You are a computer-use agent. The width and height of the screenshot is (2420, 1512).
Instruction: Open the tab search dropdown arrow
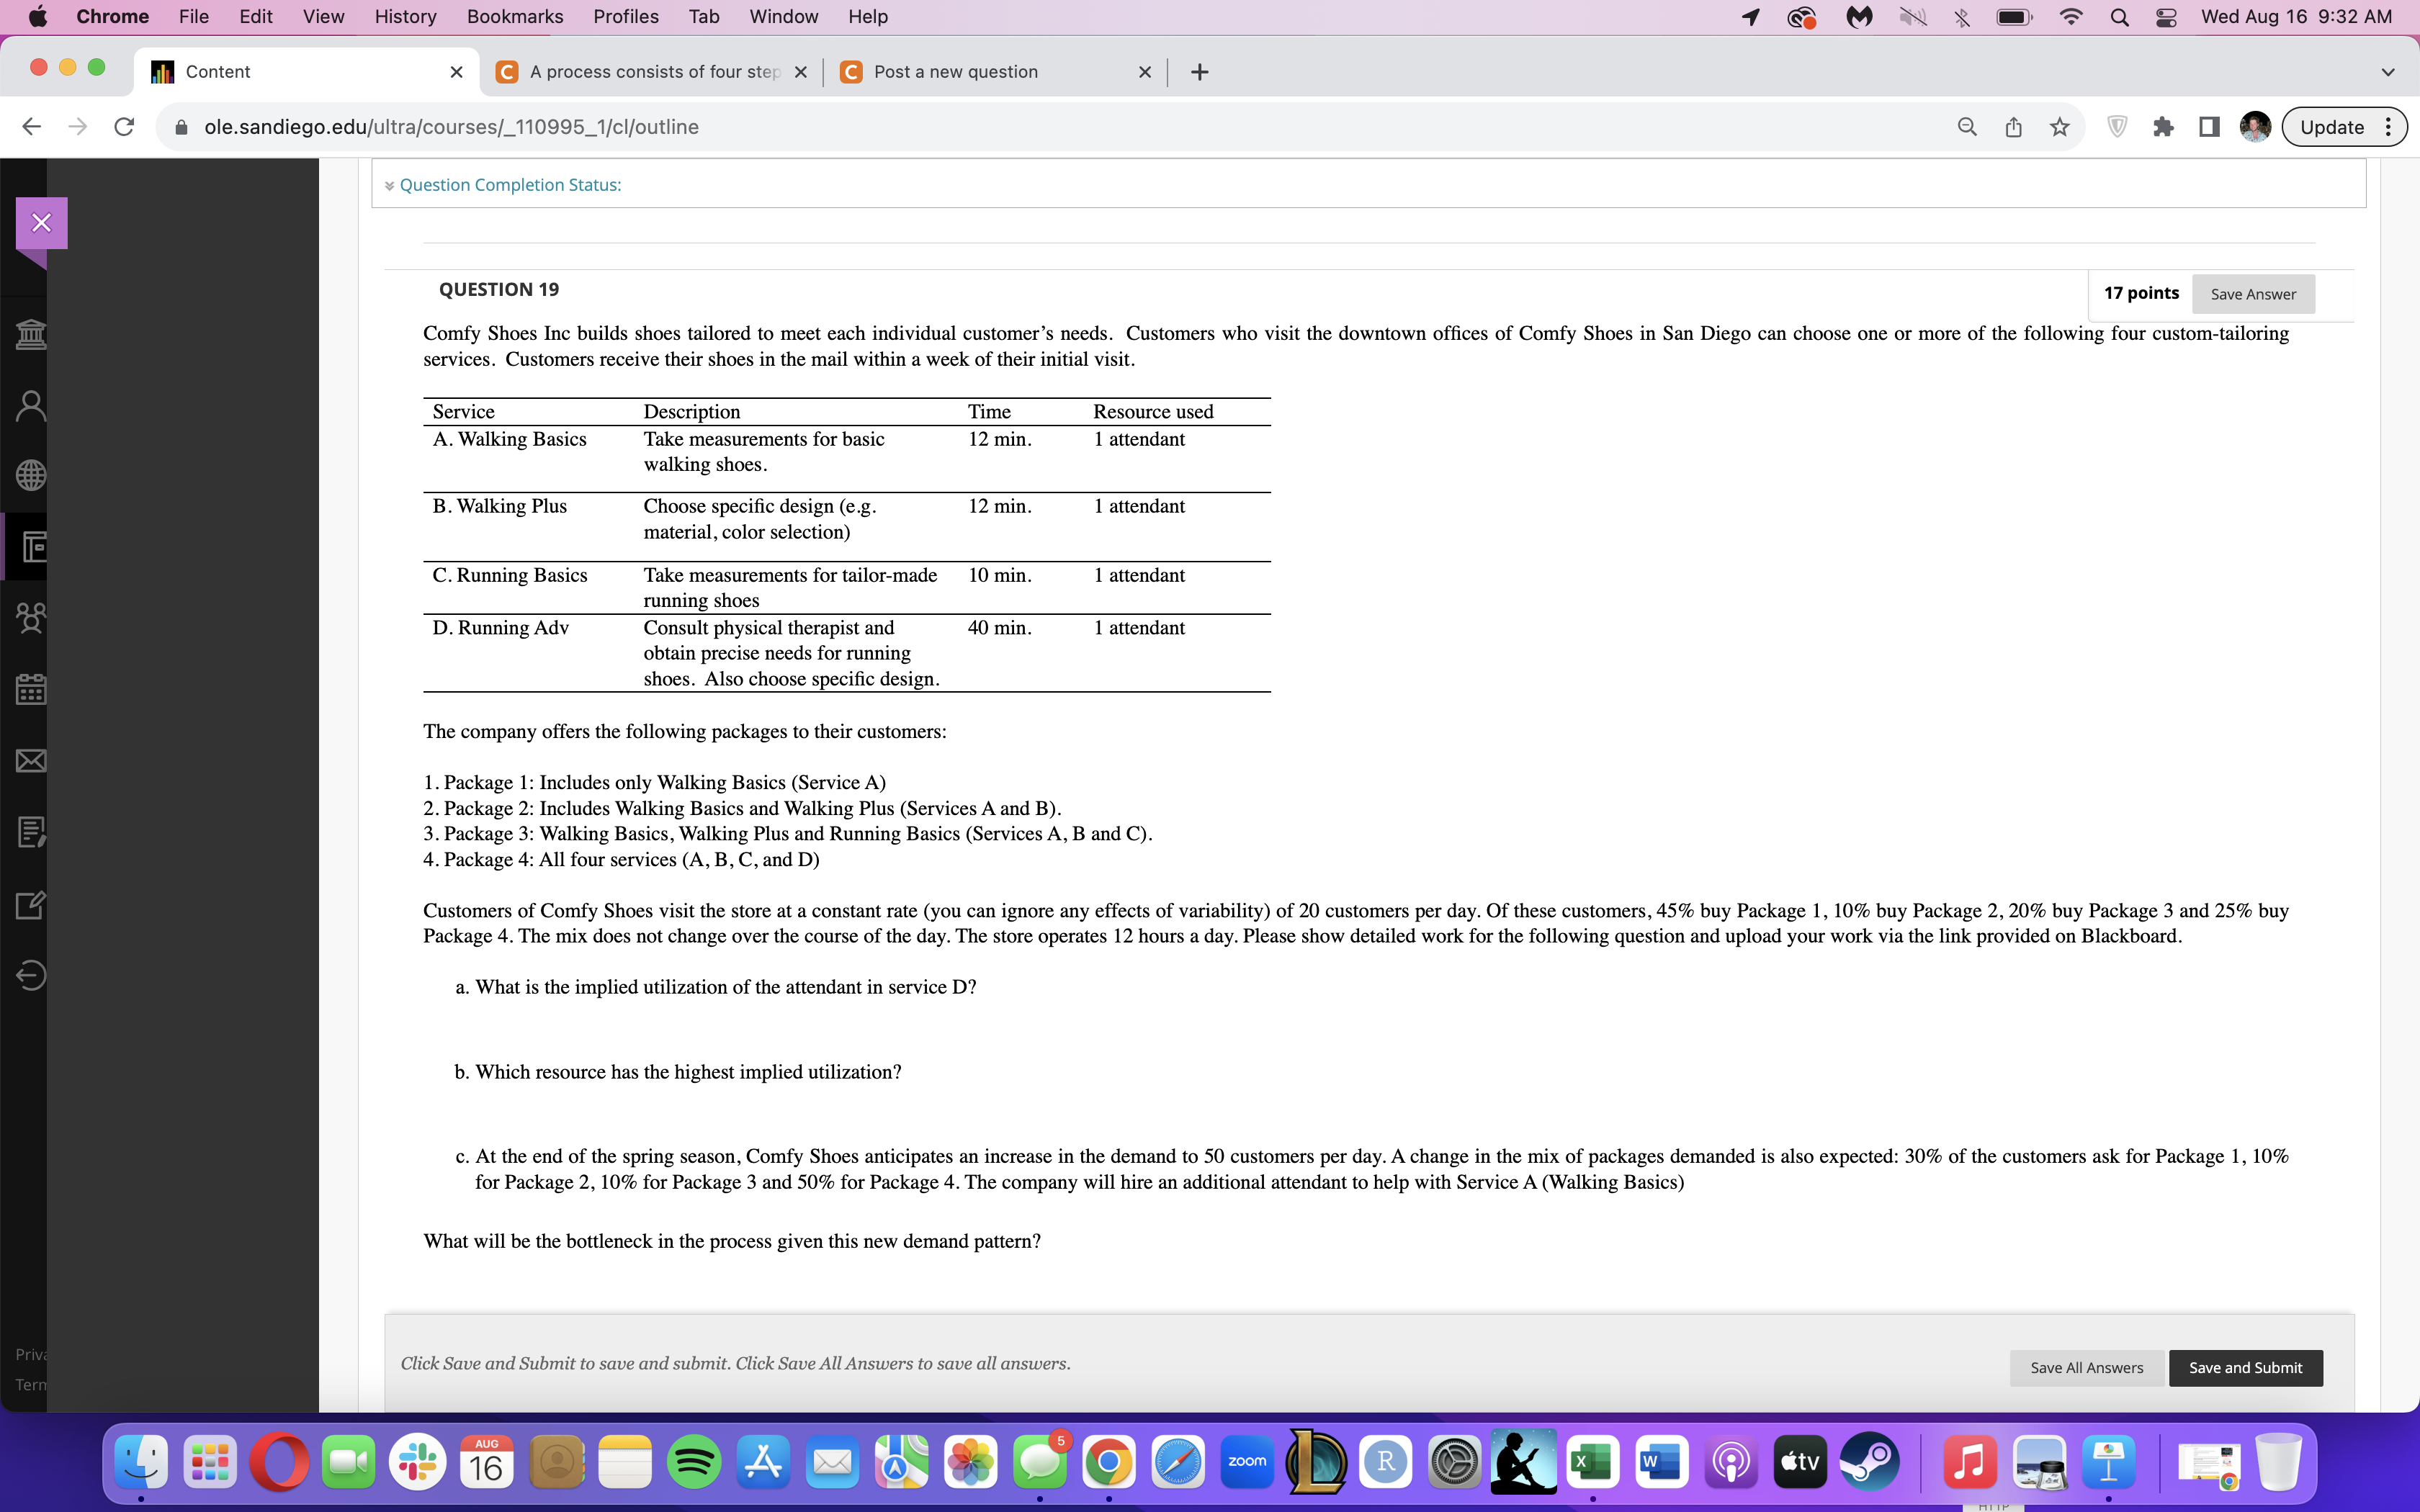click(2388, 72)
